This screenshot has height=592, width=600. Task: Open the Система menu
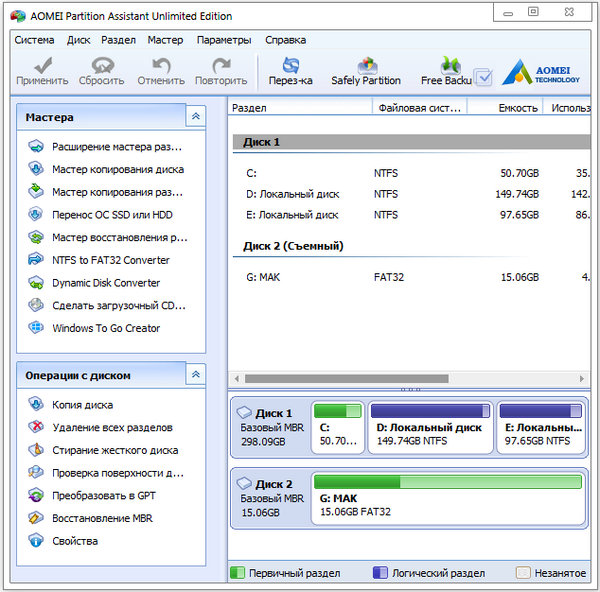coord(34,40)
